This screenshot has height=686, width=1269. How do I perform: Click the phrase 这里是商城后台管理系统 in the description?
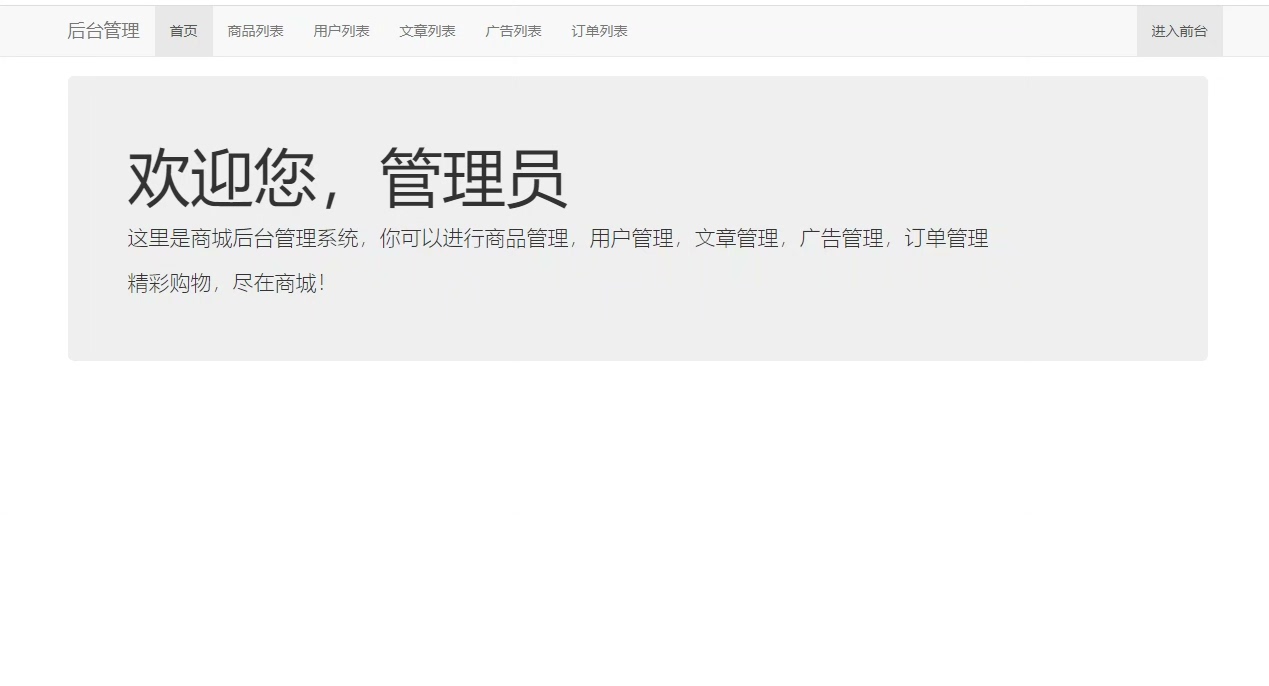click(243, 239)
